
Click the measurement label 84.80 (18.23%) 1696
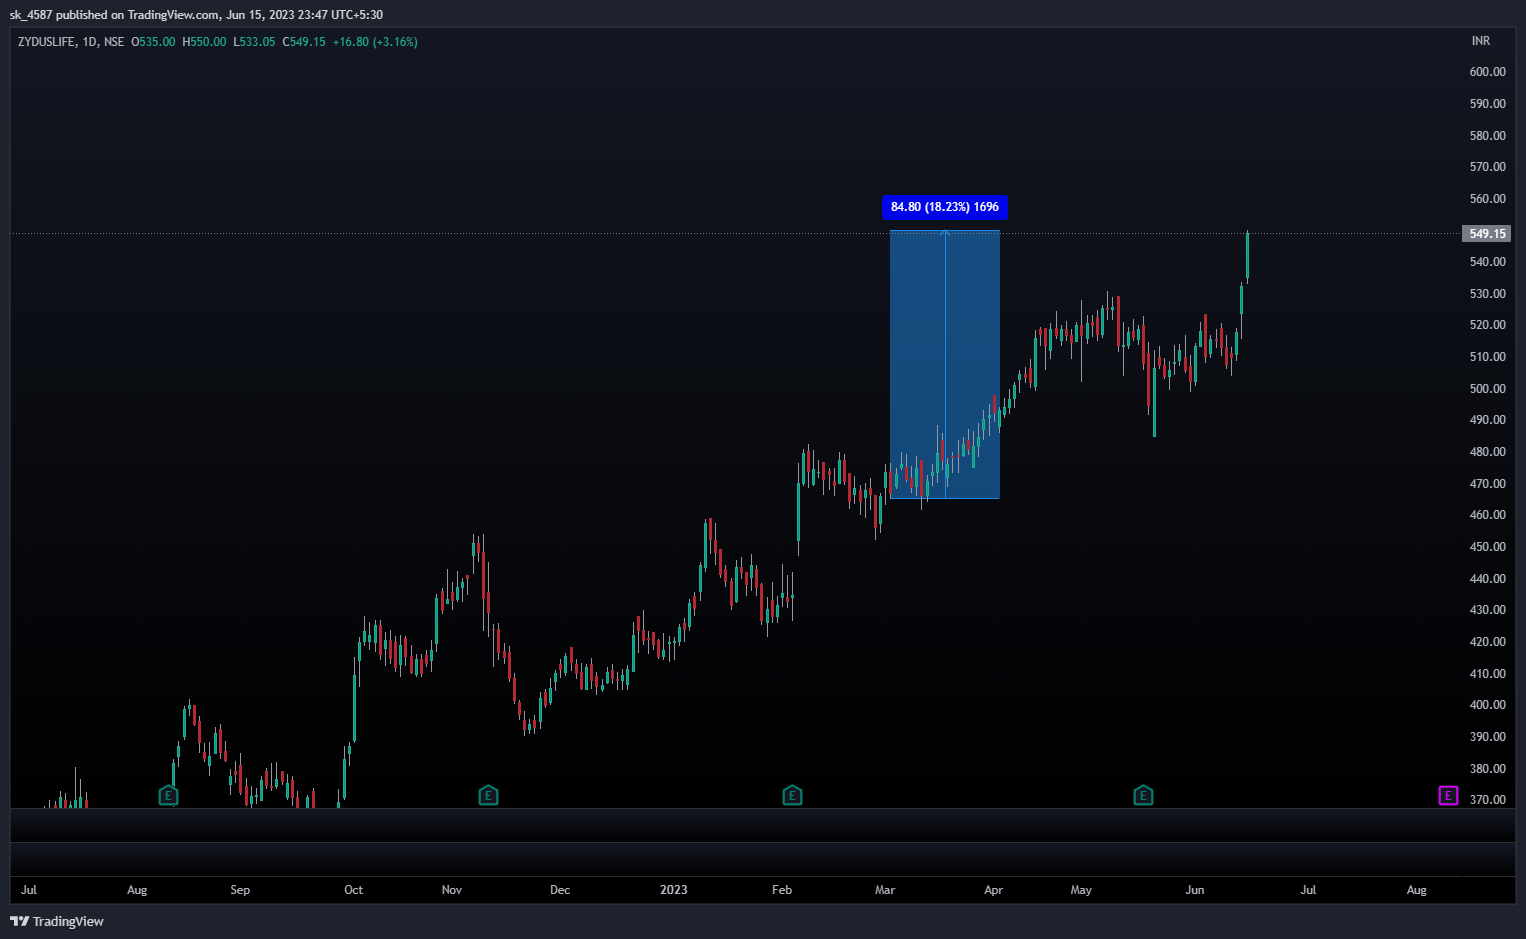point(945,207)
